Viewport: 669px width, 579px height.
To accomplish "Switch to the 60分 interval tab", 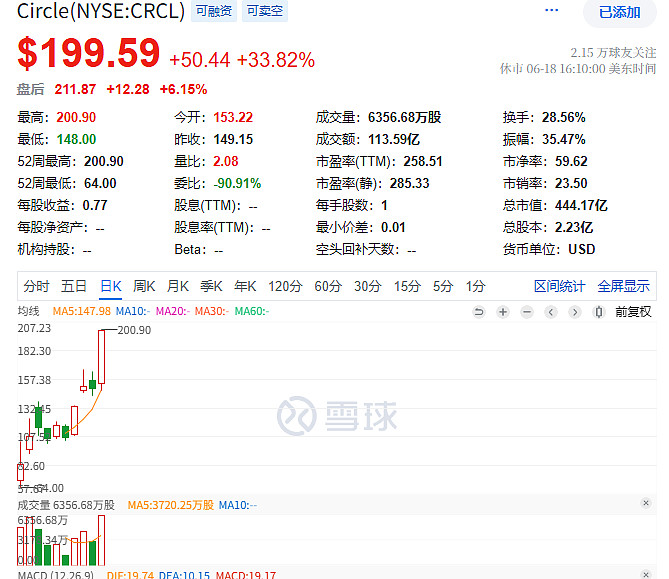I will (328, 286).
